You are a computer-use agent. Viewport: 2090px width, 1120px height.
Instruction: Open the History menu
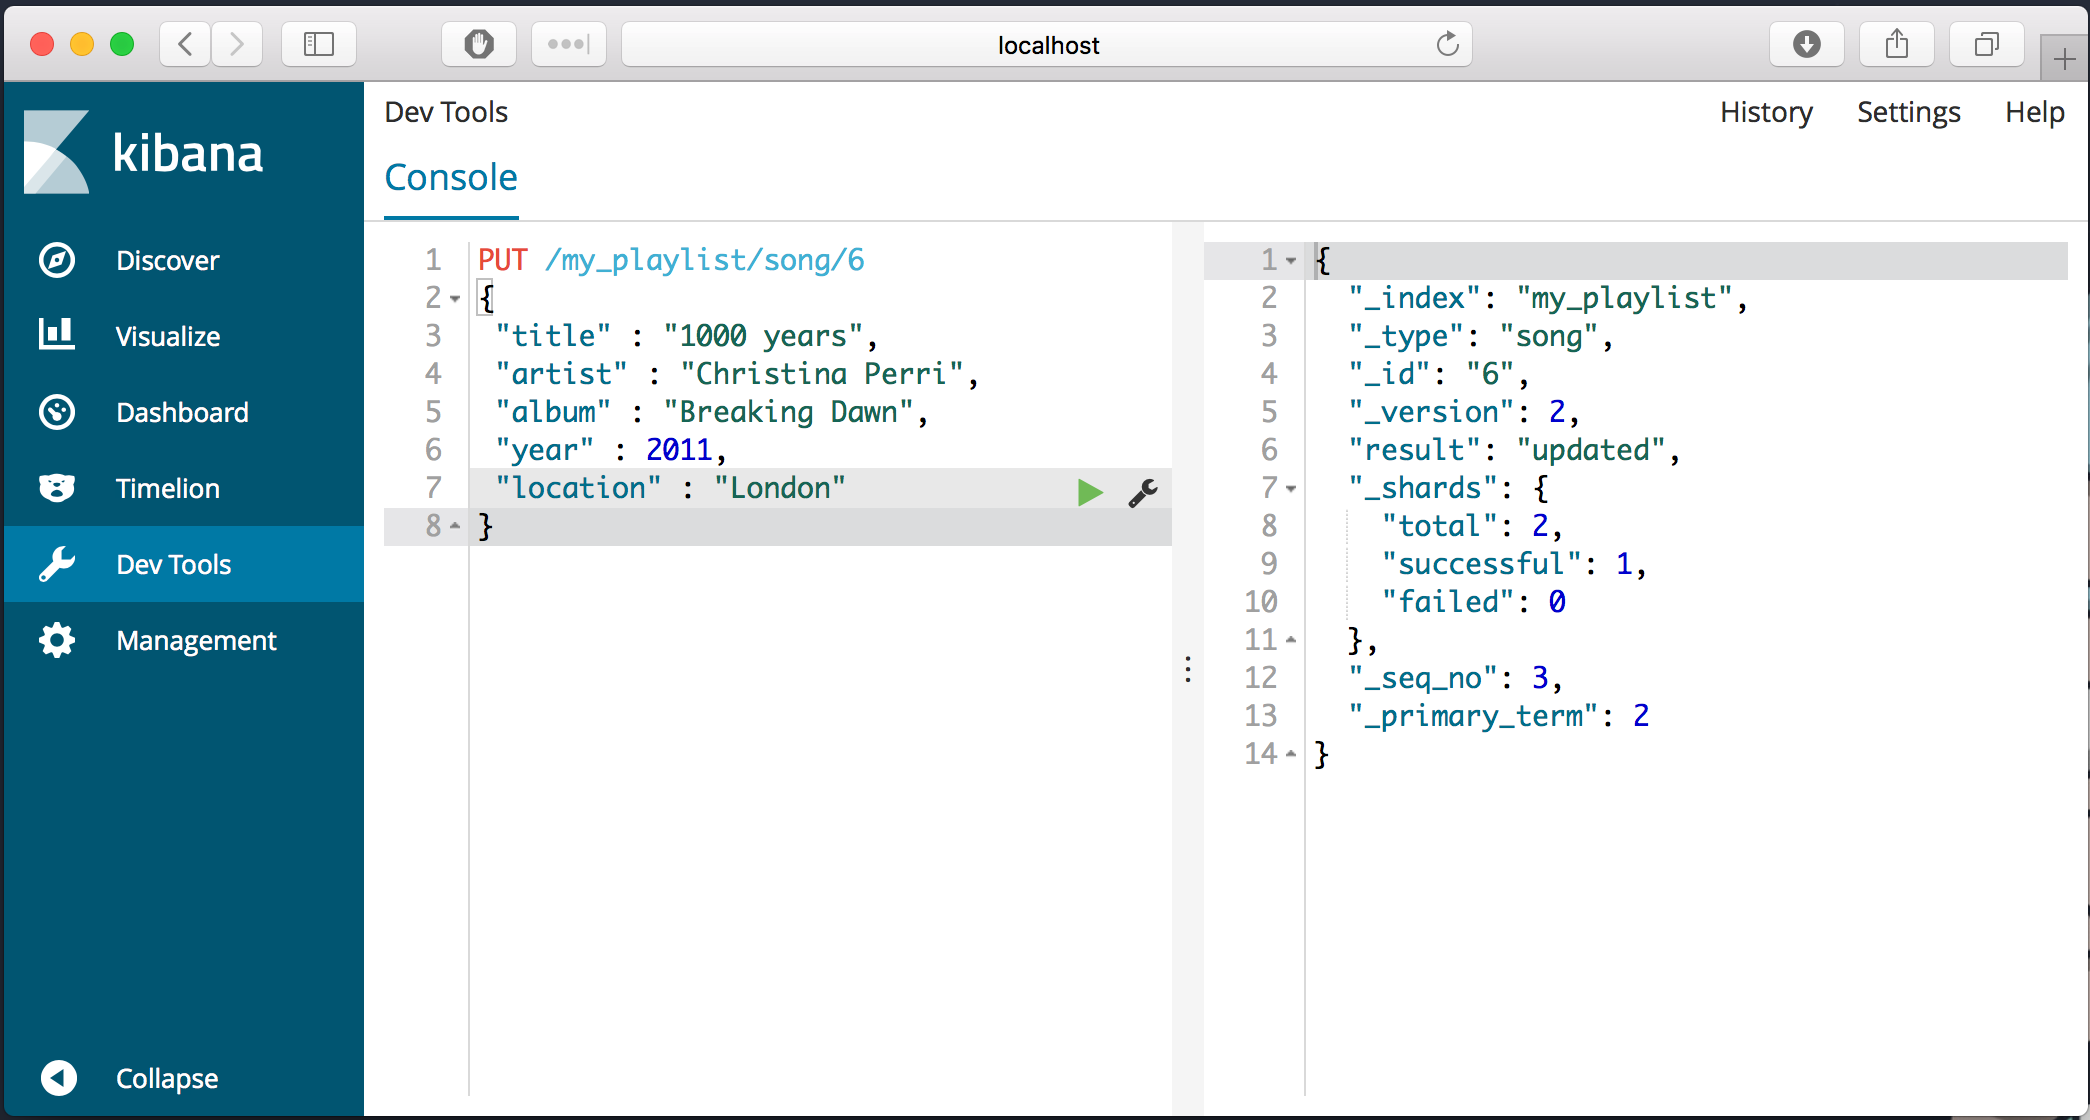click(1766, 112)
